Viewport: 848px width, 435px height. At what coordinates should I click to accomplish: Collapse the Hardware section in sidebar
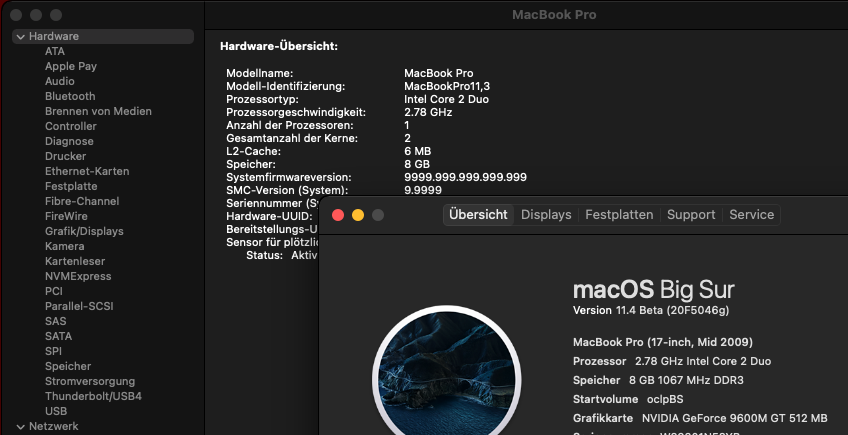pos(21,37)
